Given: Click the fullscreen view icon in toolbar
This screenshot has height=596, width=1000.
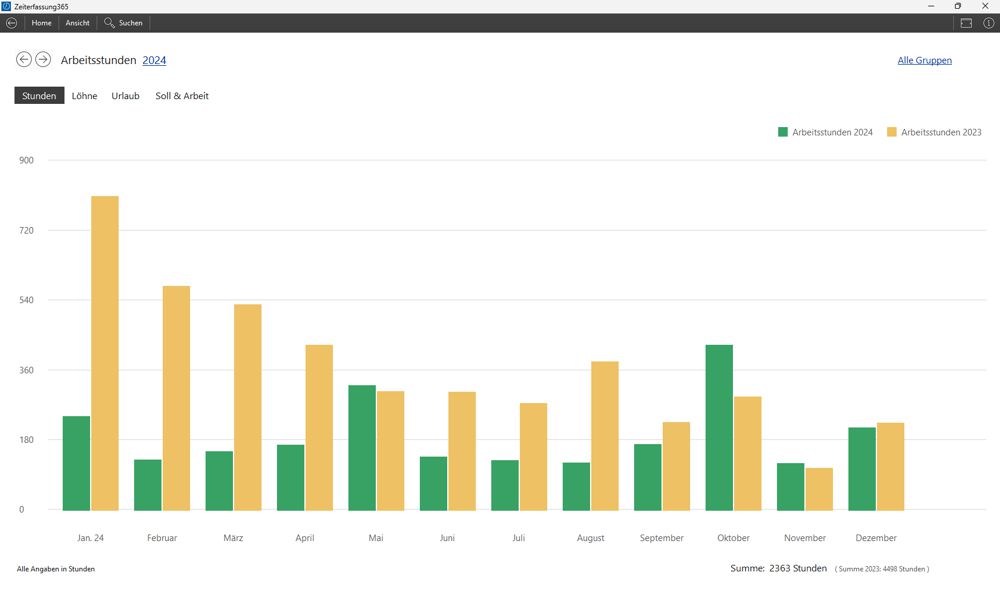Looking at the screenshot, I should click(966, 22).
